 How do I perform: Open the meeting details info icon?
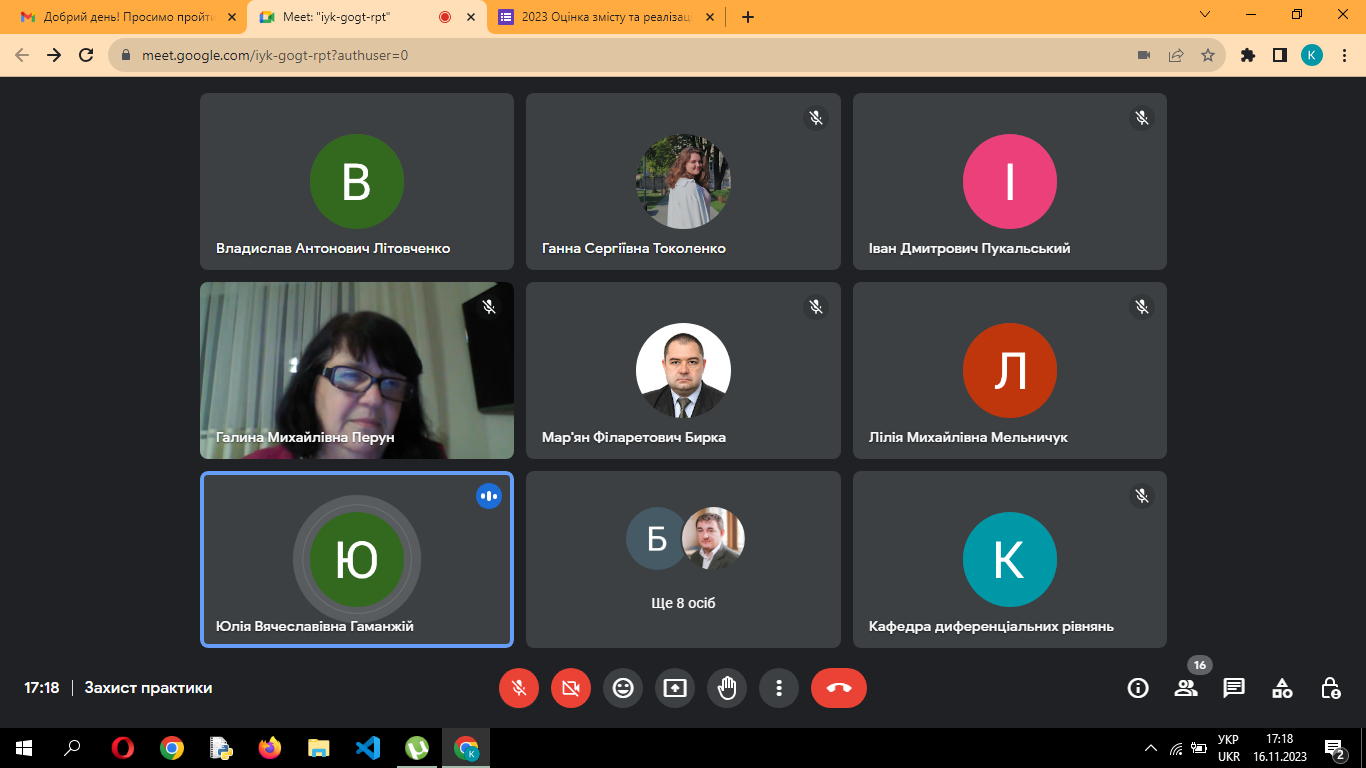pos(1138,688)
